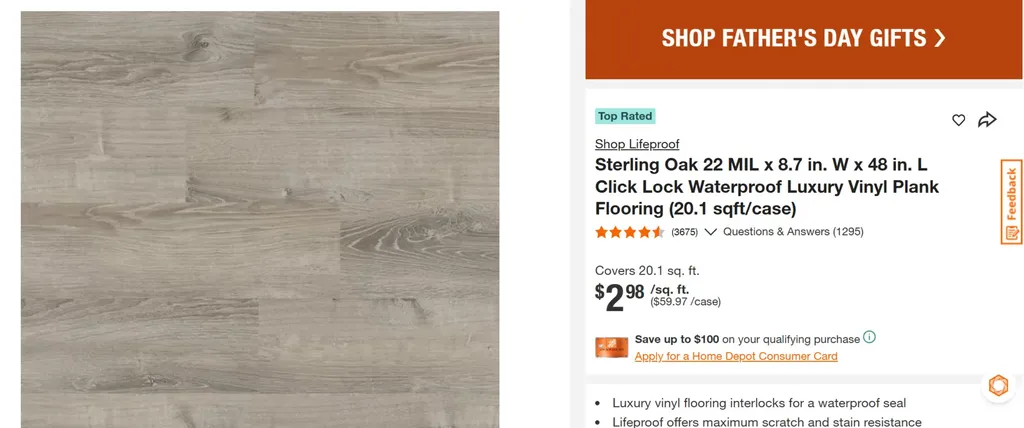Screen dimensions: 1024x428
Task: Enlarge the Sterling Oak flooring image
Action: point(260,220)
